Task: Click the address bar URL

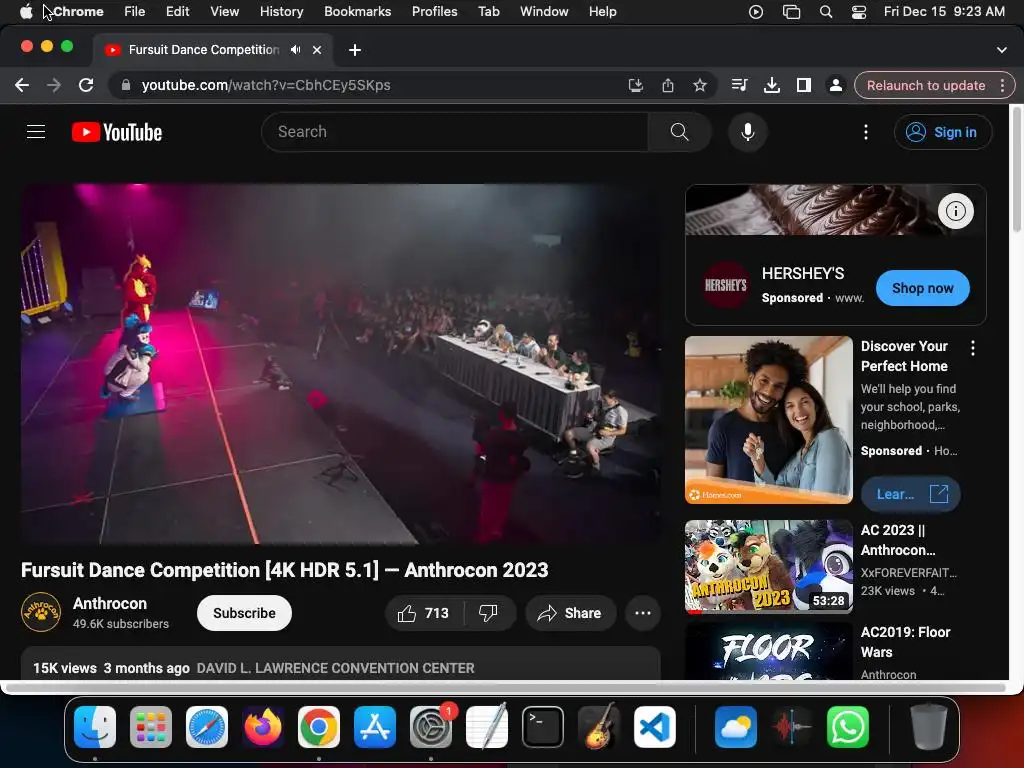Action: 266,85
